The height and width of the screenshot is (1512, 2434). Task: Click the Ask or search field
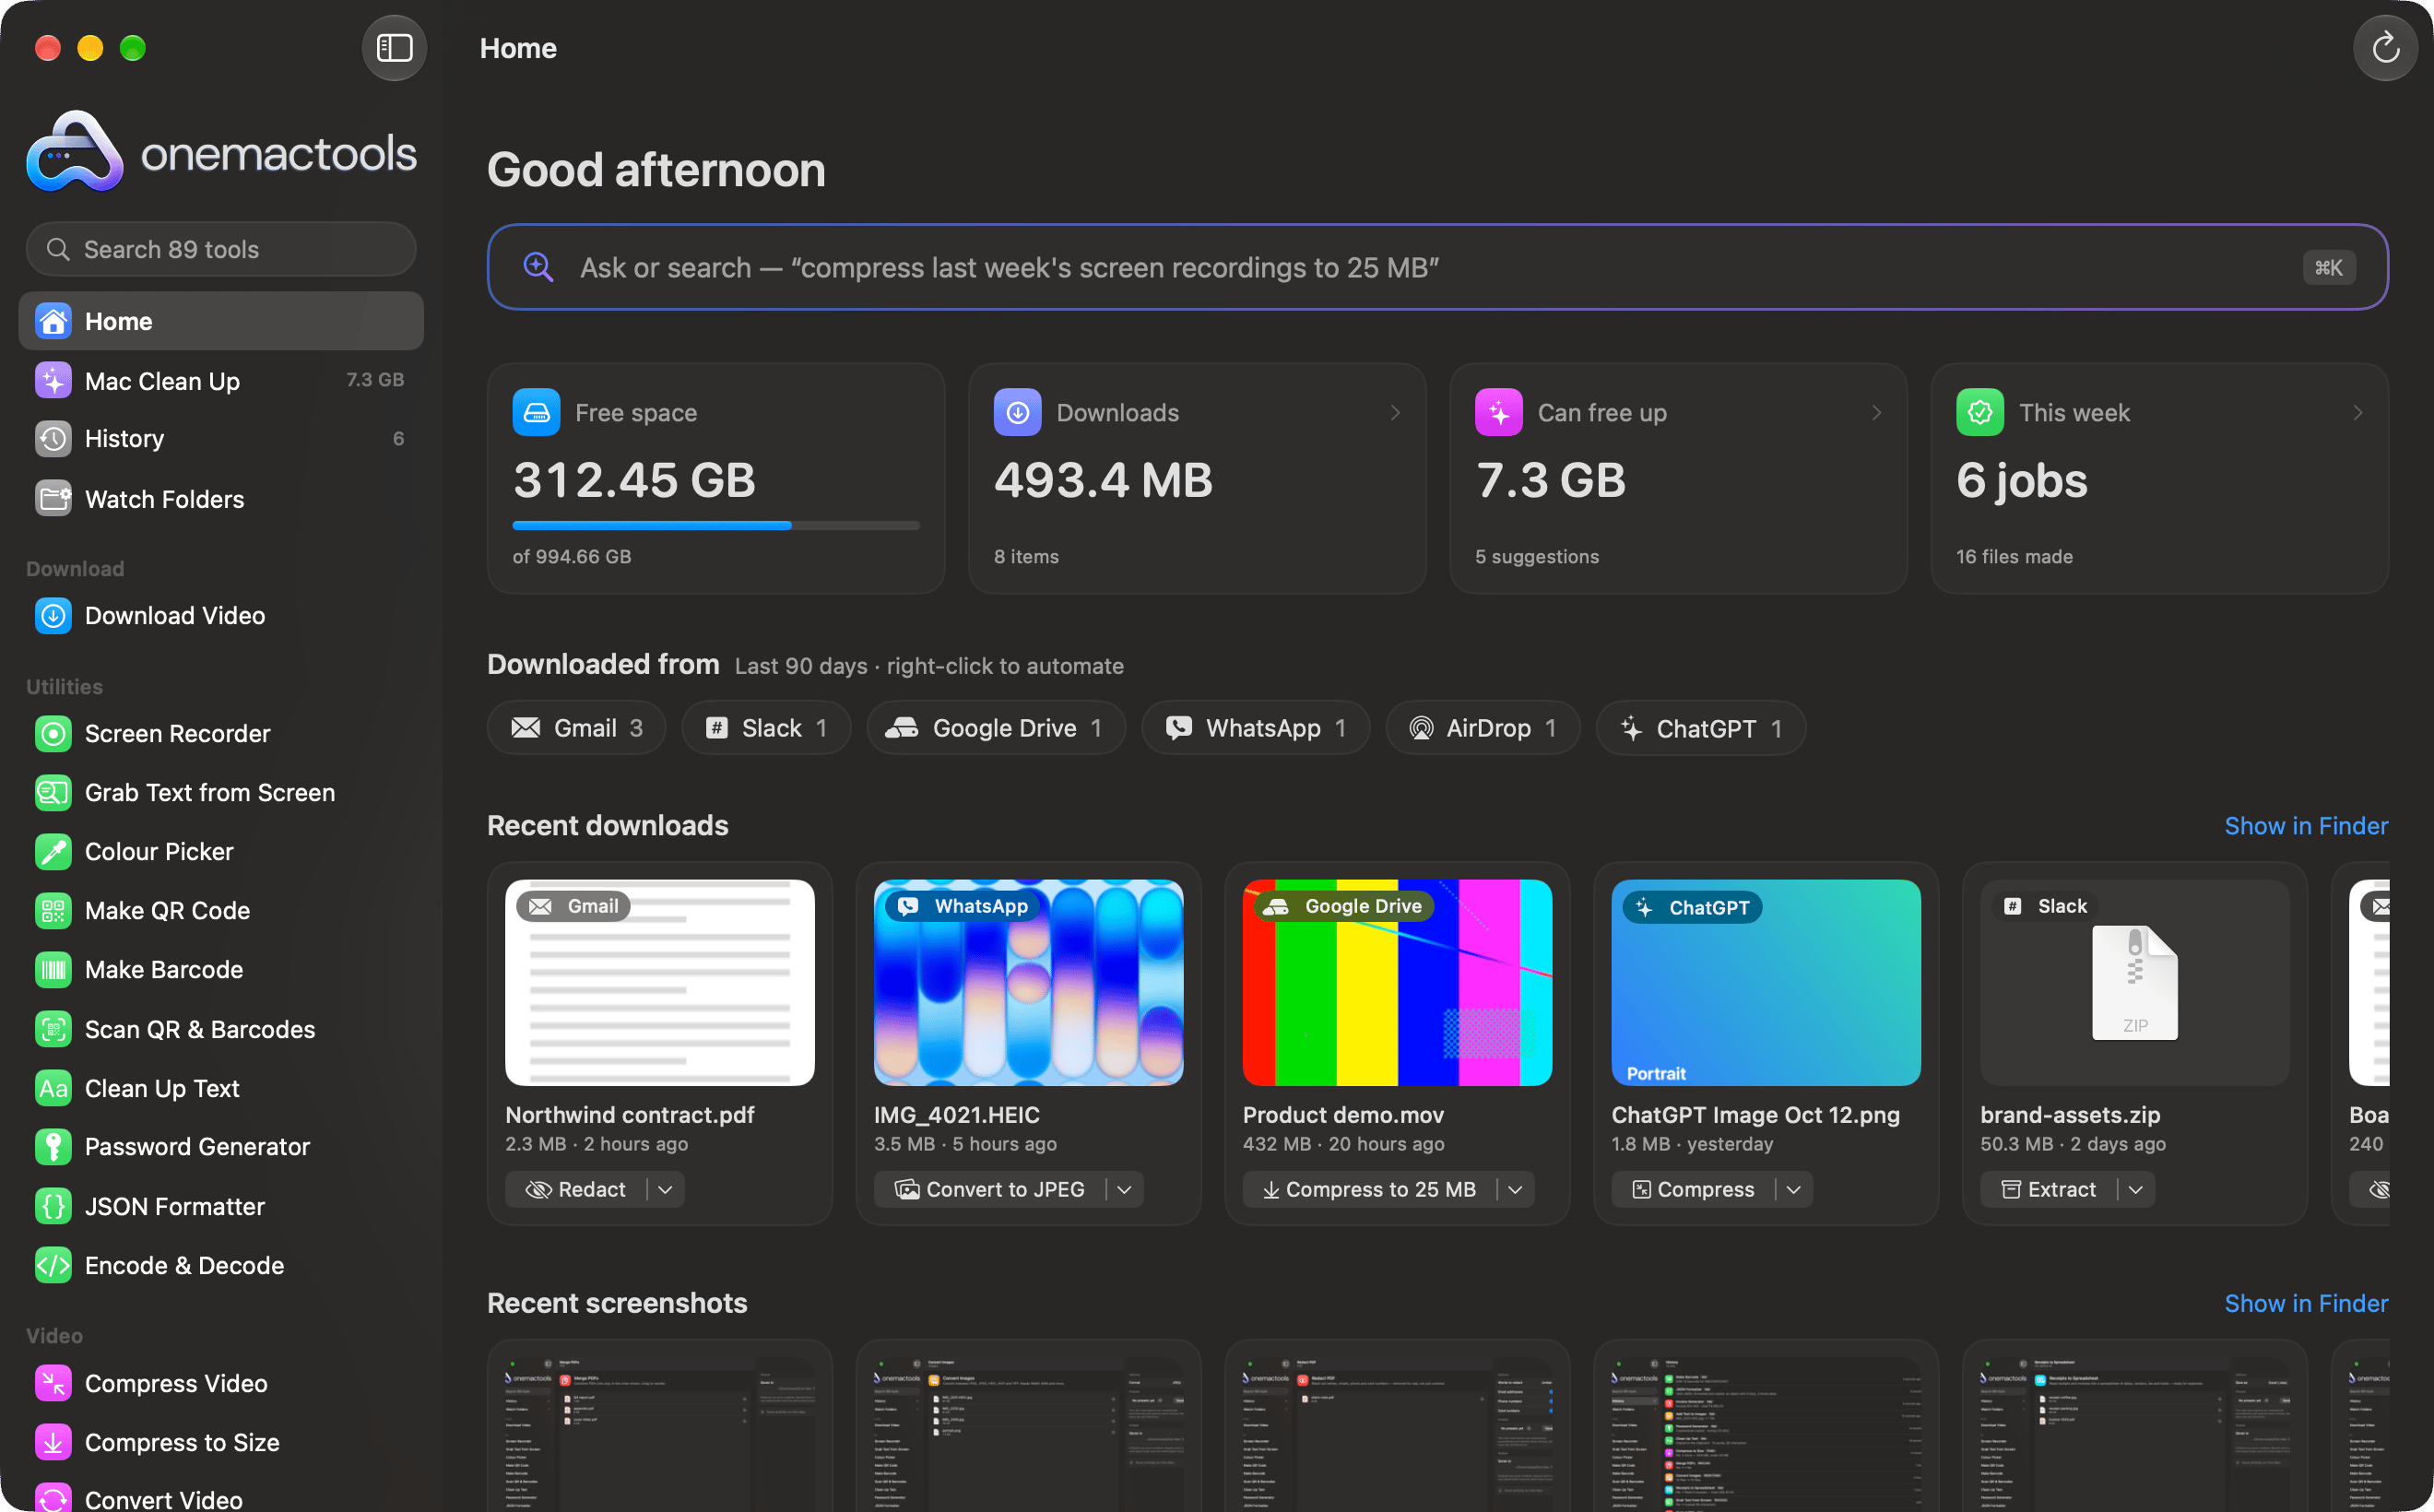(x=1437, y=267)
